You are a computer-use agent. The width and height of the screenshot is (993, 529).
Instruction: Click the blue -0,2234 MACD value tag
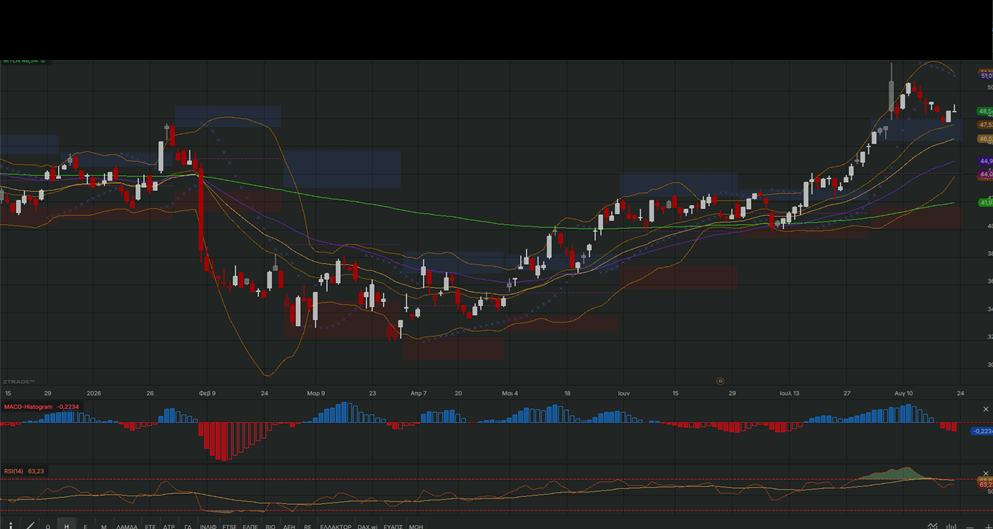(x=982, y=431)
